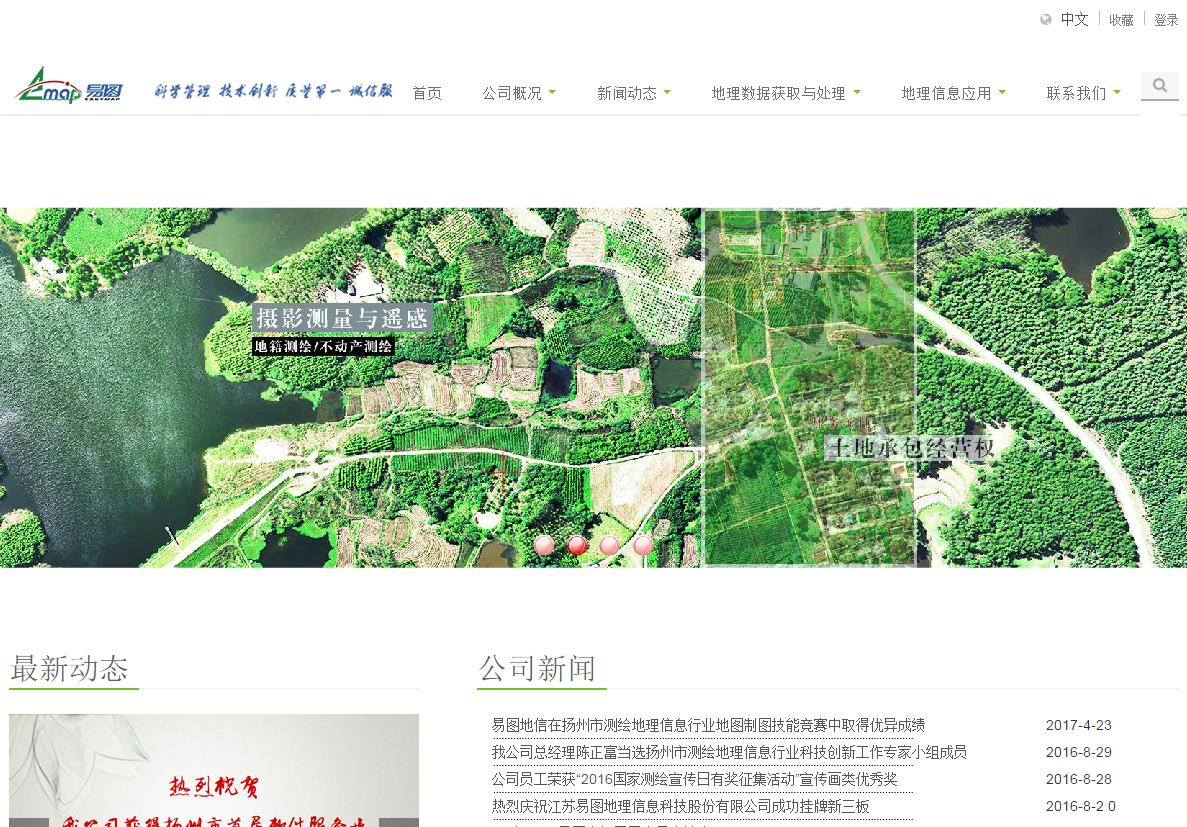The height and width of the screenshot is (827, 1187).
Task: Click the date 2016-8-28
Action: tap(1079, 779)
